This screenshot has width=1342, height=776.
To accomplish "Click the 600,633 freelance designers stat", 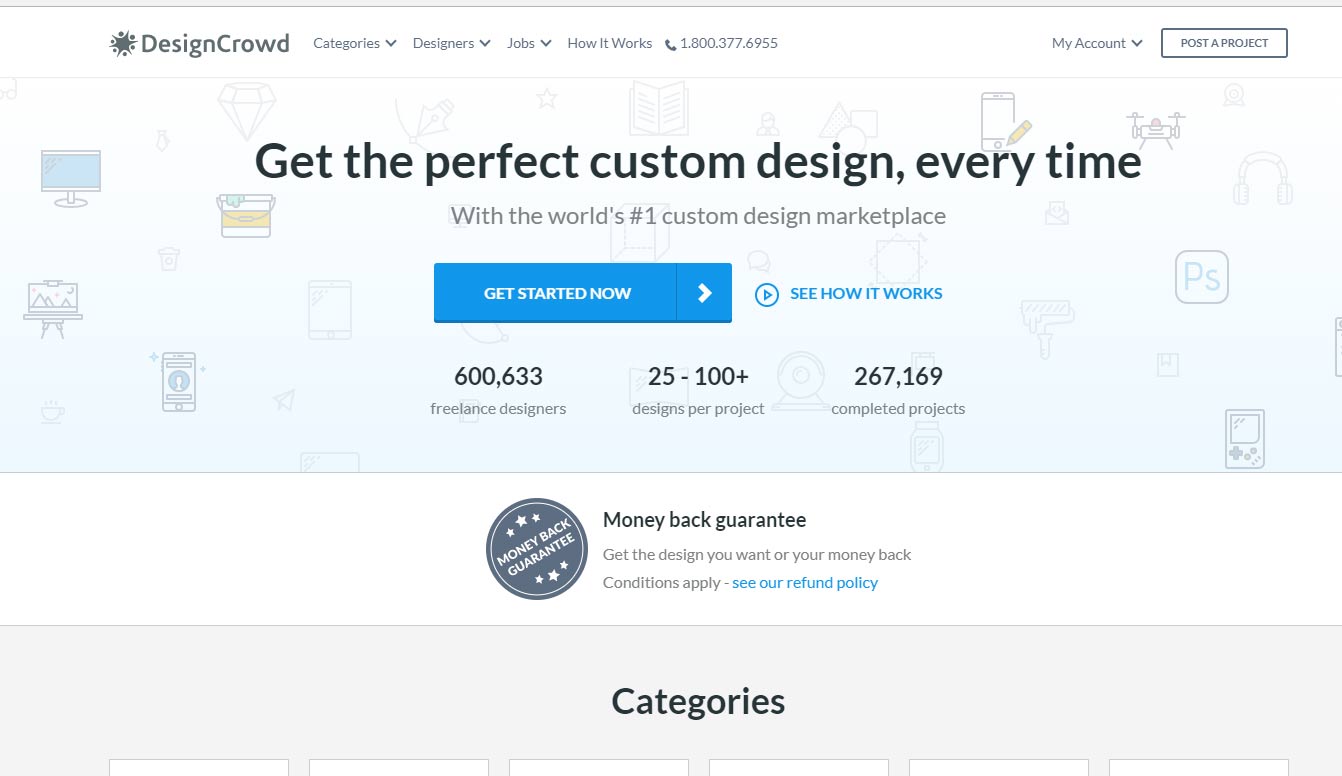I will coord(498,389).
